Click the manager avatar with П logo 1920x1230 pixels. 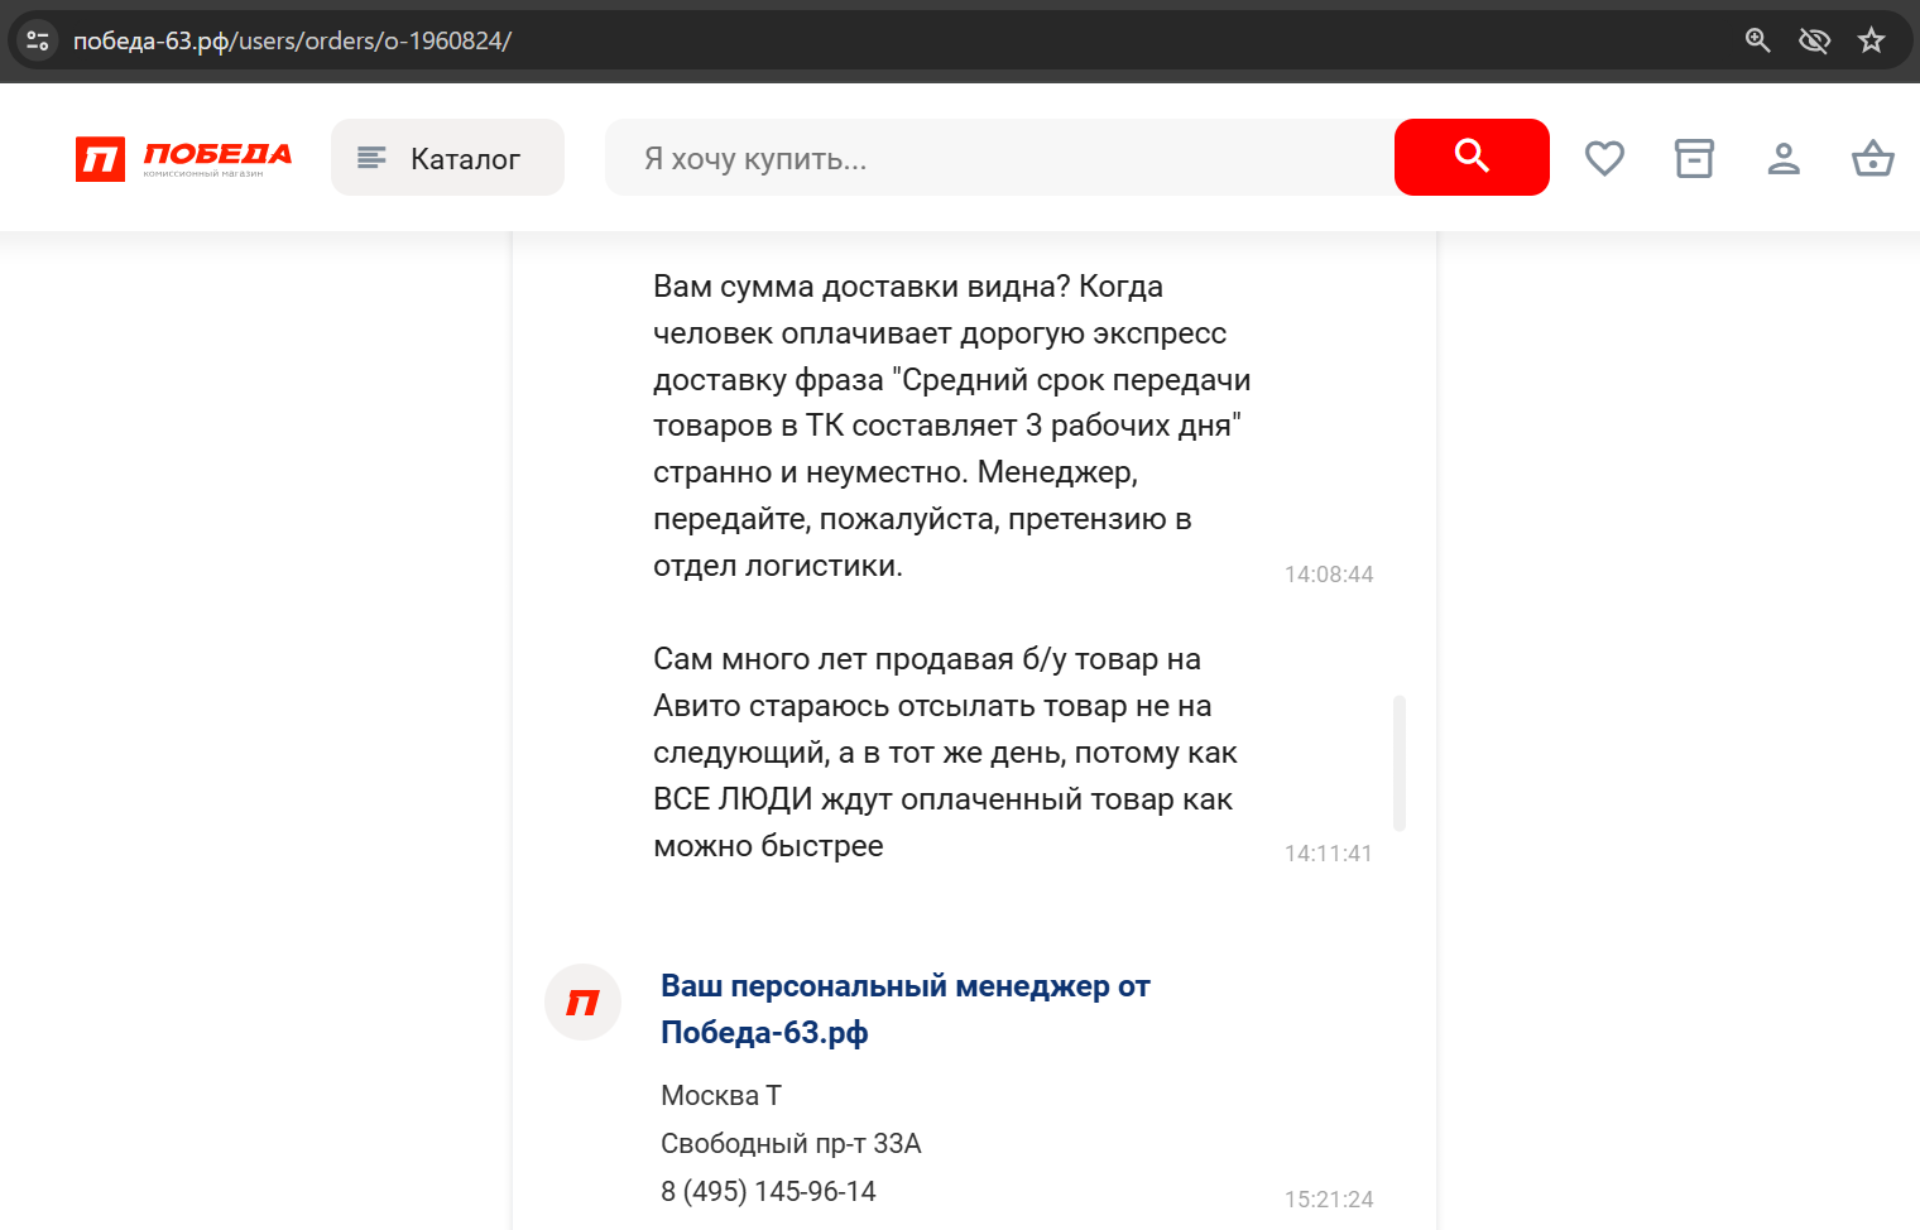[583, 1002]
